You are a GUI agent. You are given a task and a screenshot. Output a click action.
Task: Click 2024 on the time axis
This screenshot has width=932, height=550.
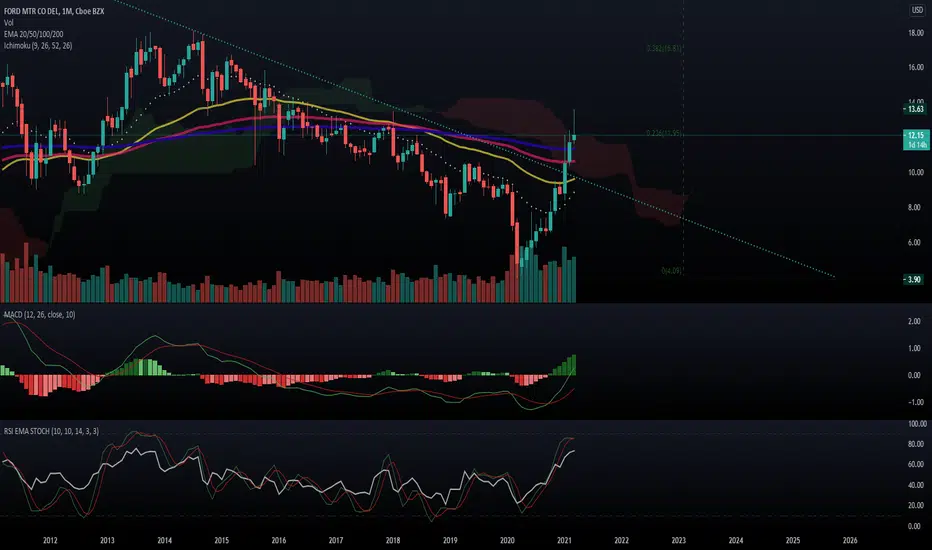point(736,540)
